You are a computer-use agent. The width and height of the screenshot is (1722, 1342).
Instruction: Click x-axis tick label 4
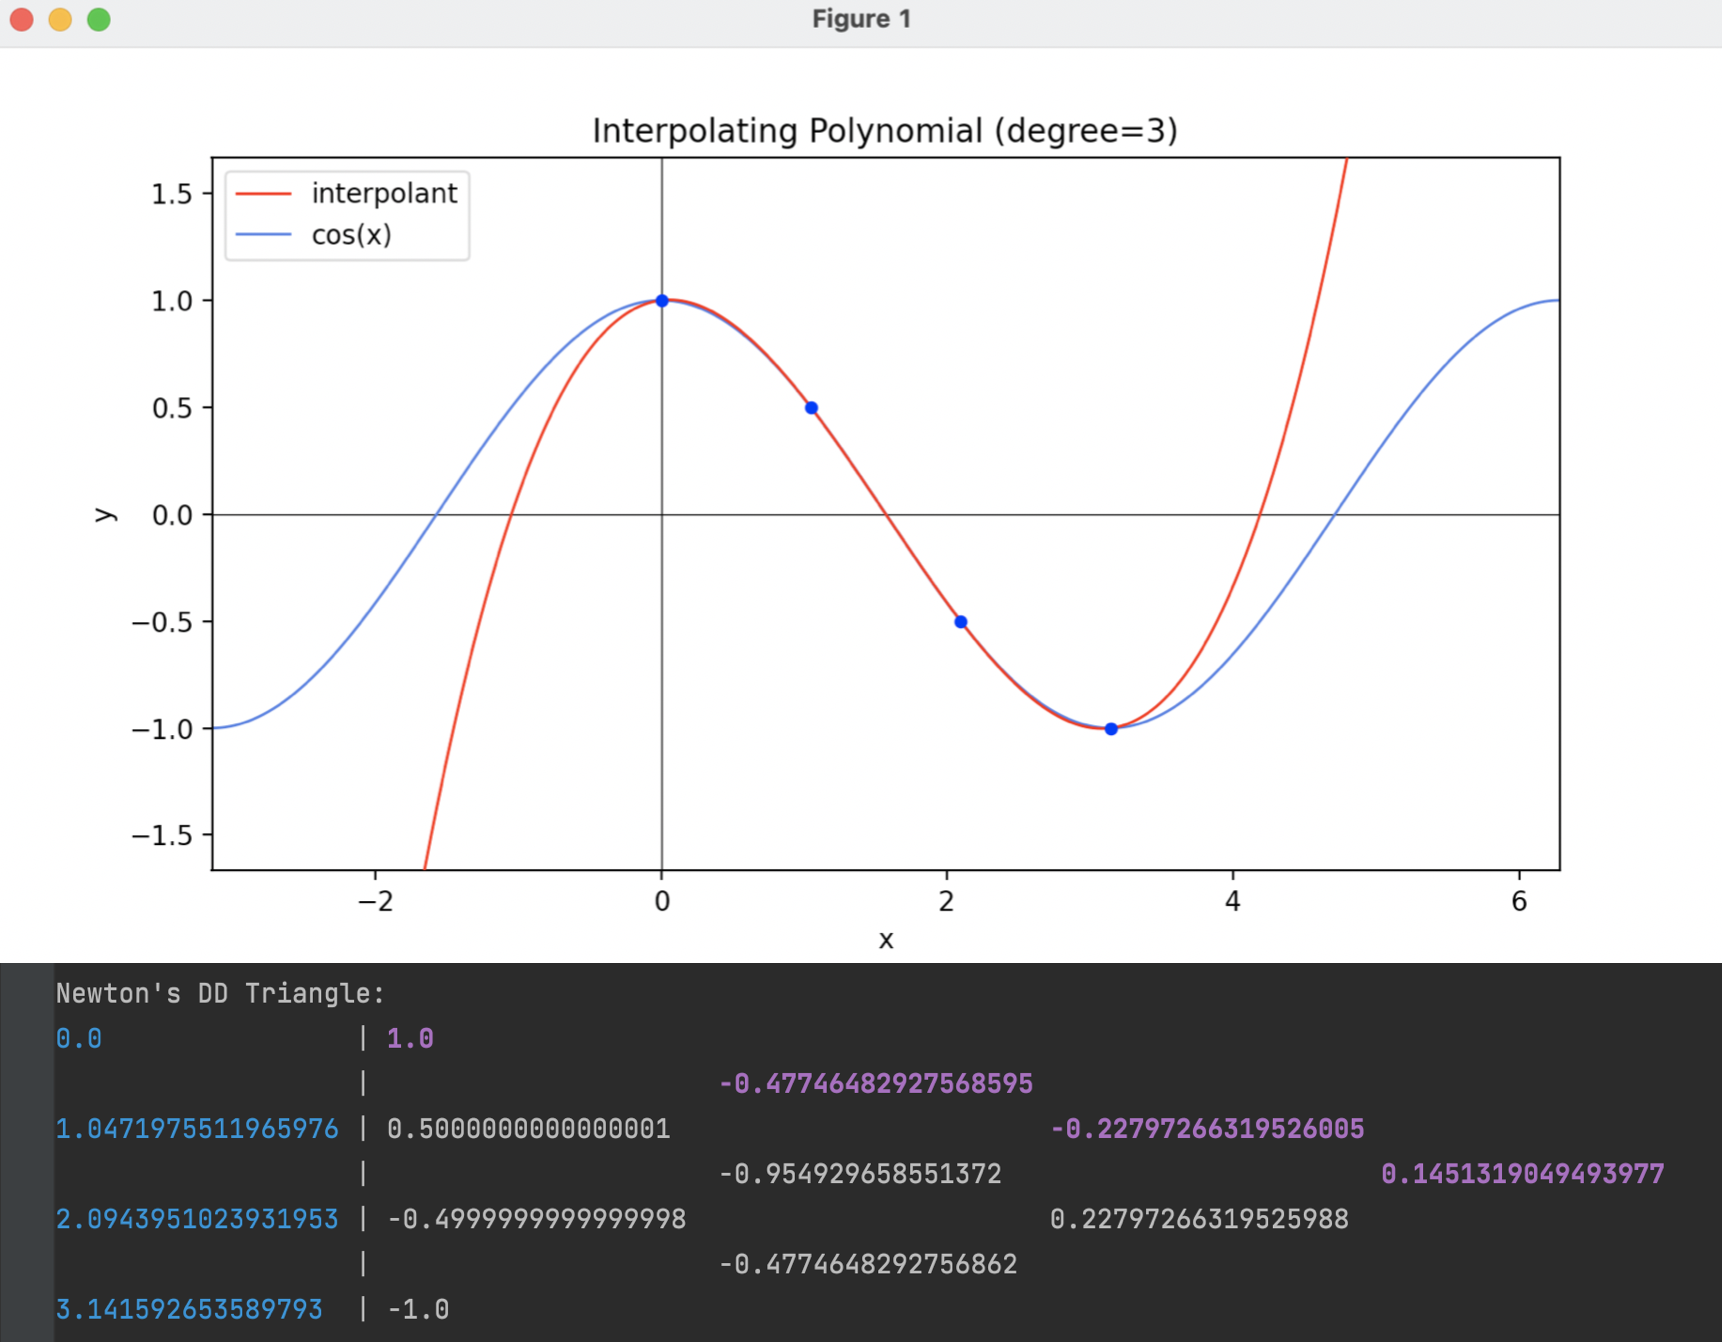tap(1233, 902)
